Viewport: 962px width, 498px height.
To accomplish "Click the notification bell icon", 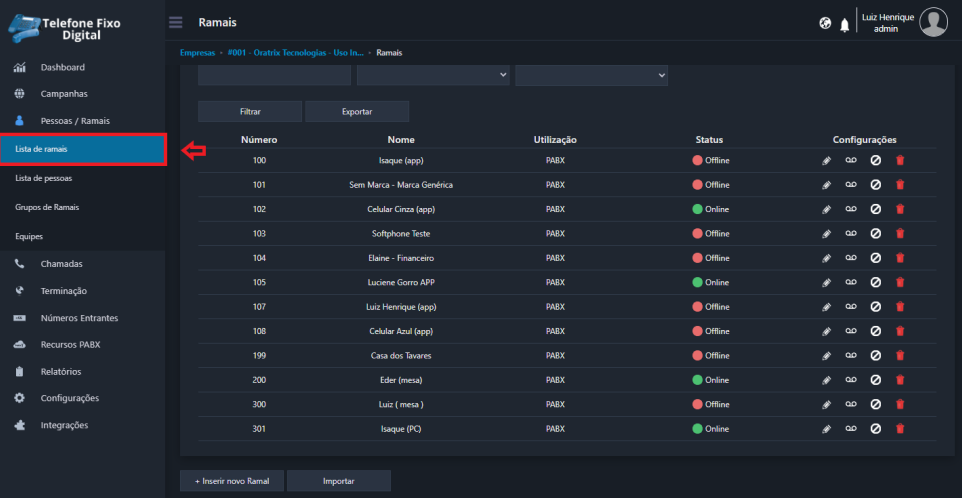I will tap(844, 23).
